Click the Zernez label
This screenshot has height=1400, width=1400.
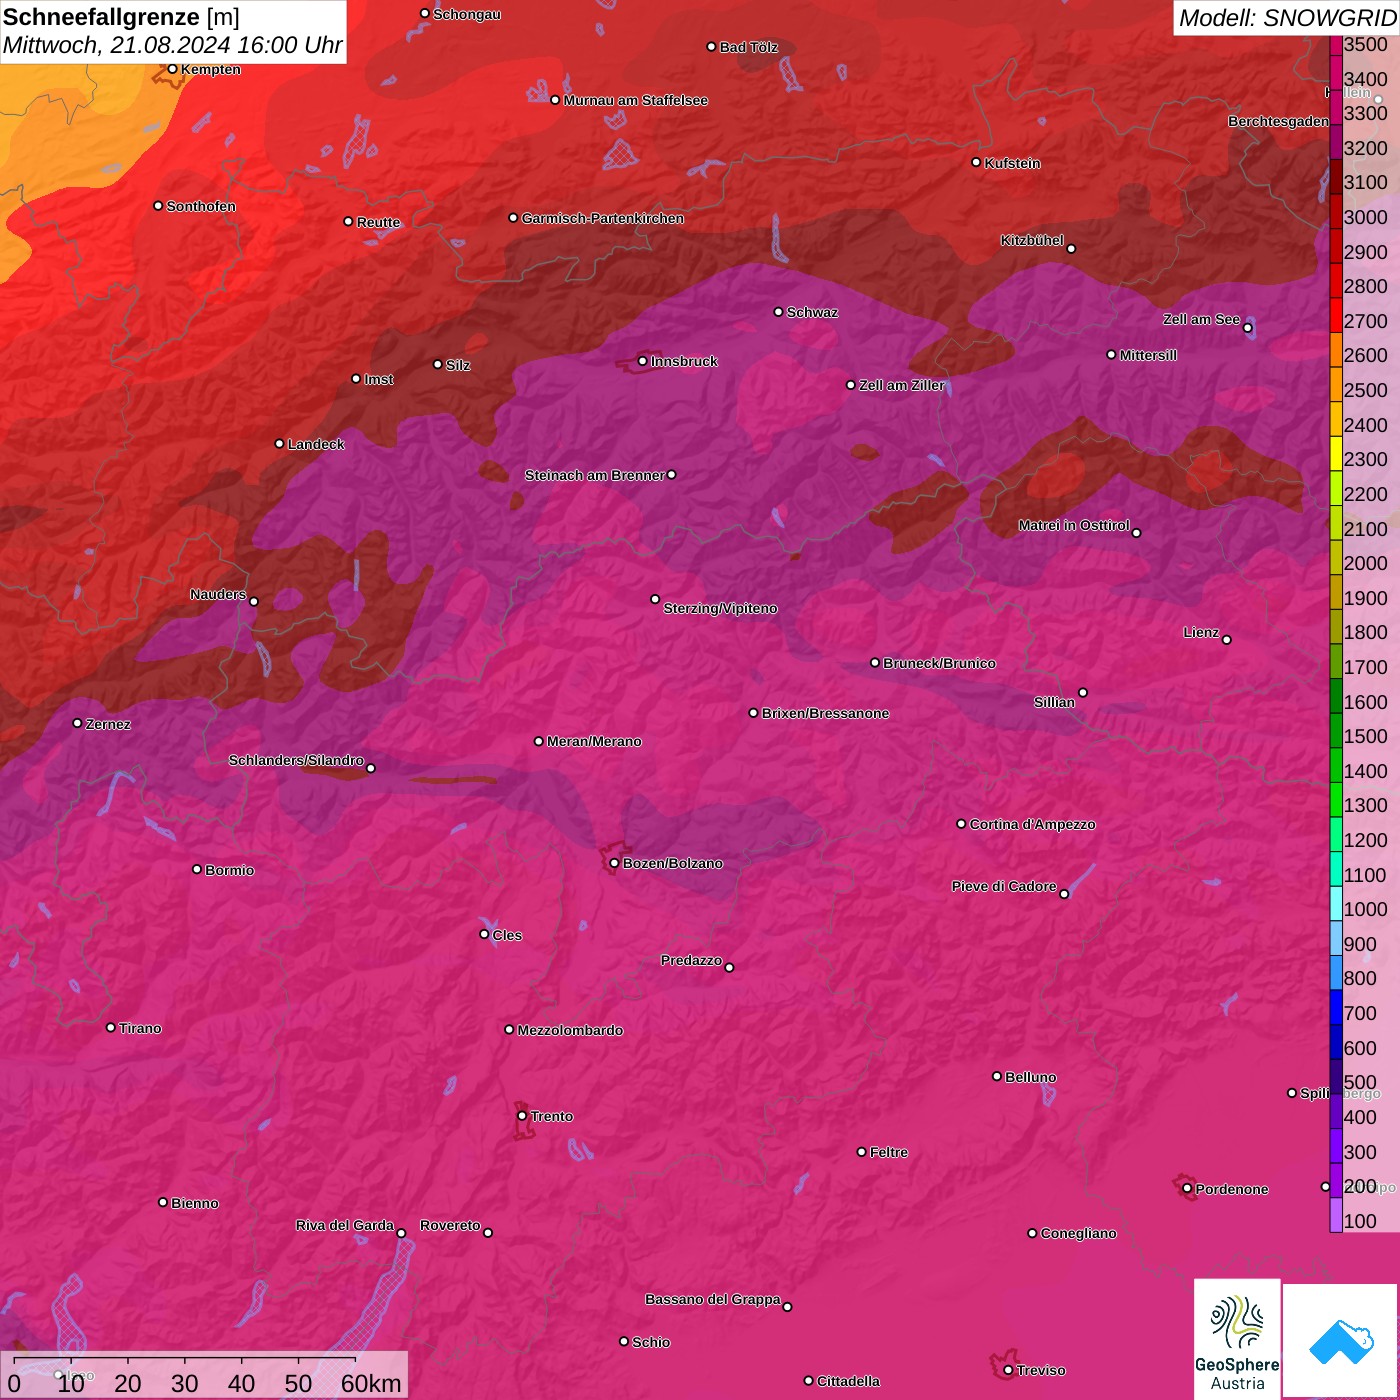coord(108,724)
